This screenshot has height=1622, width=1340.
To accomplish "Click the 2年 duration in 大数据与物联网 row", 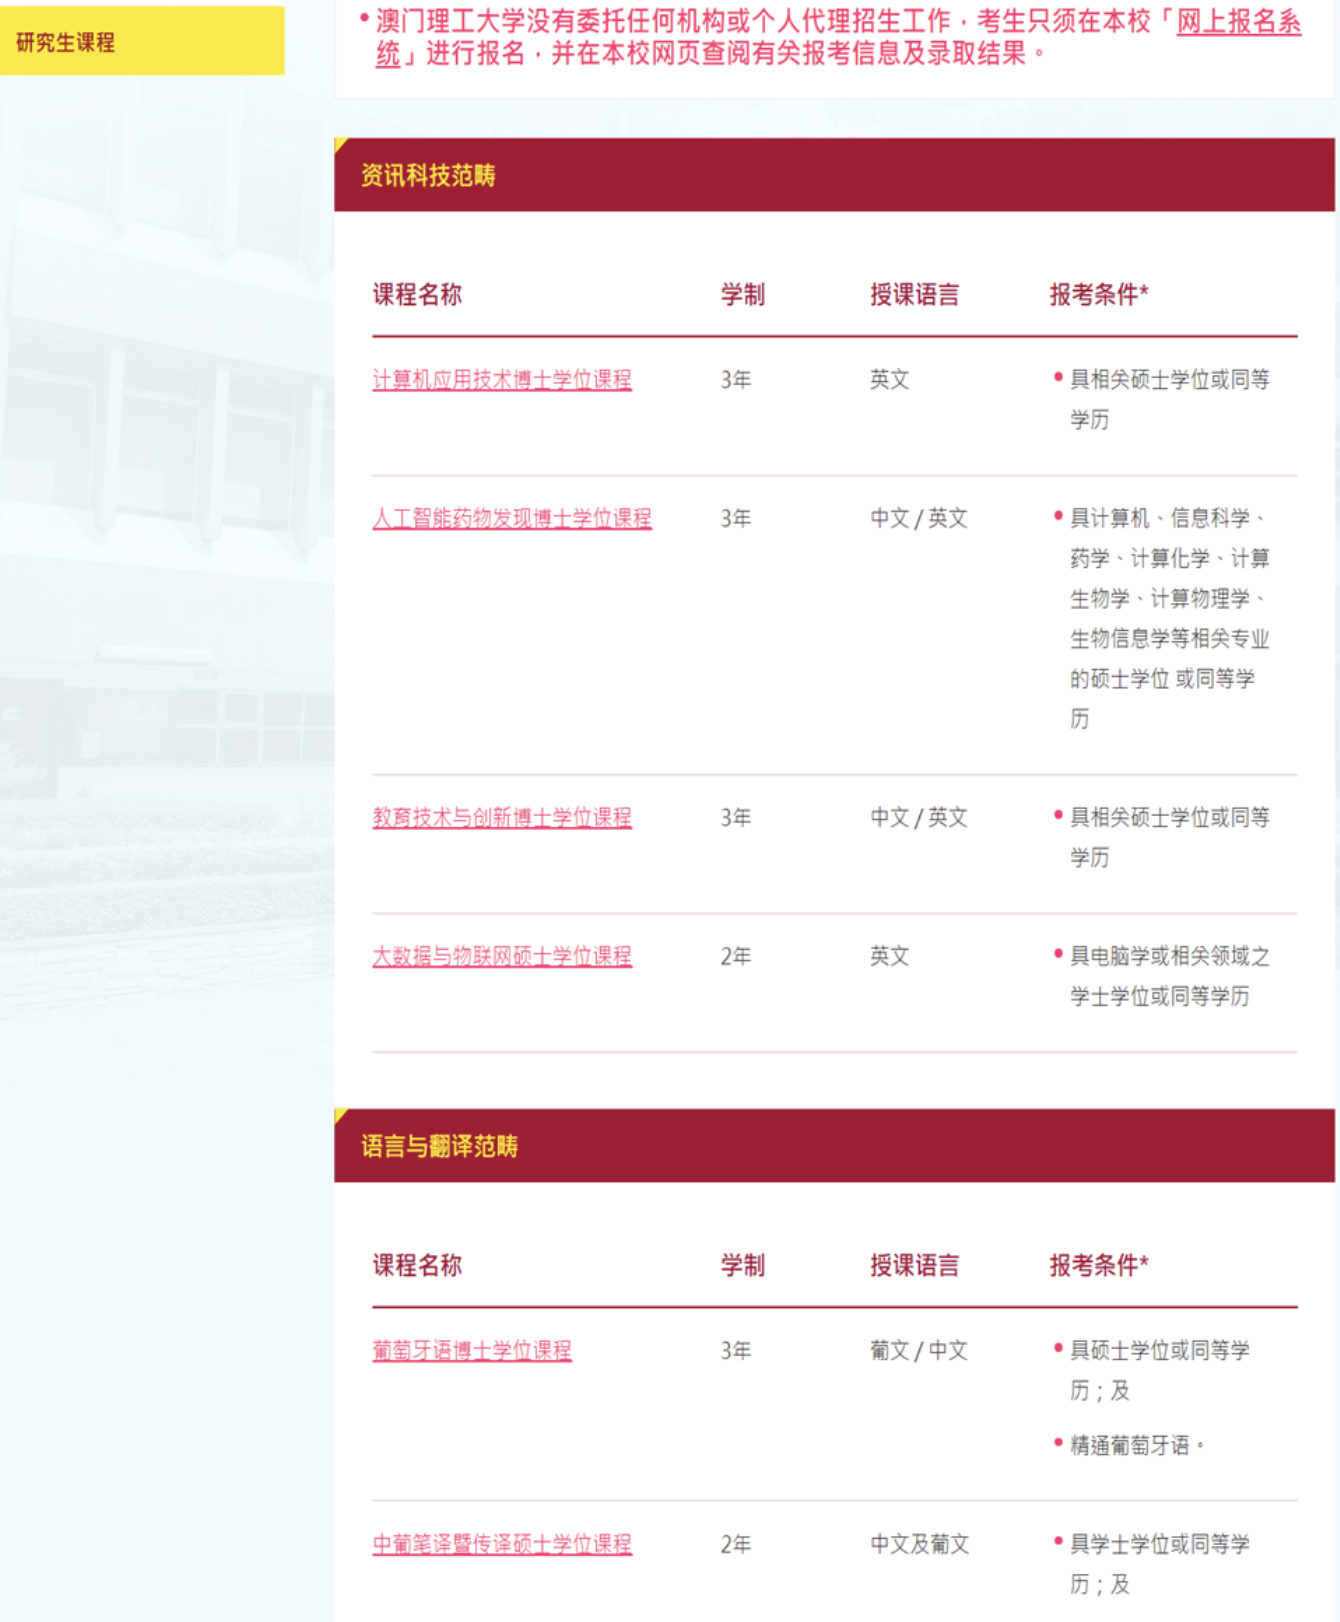I will pos(736,956).
